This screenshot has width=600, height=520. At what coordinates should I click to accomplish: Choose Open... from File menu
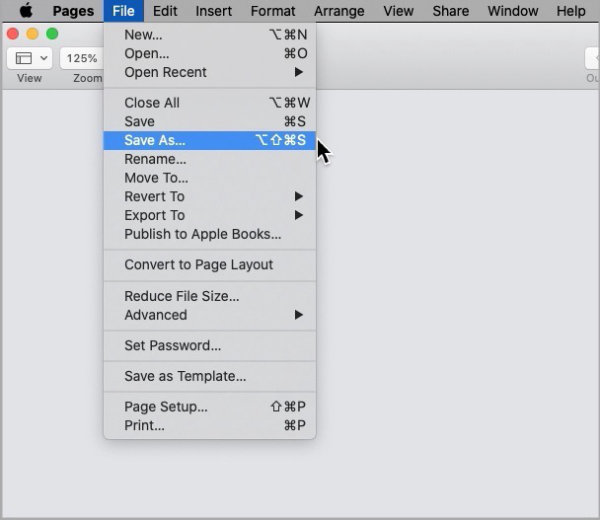click(210, 54)
